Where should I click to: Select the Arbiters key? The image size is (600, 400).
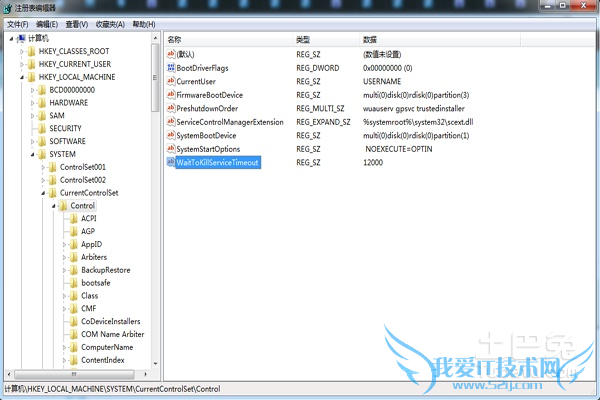[x=94, y=257]
